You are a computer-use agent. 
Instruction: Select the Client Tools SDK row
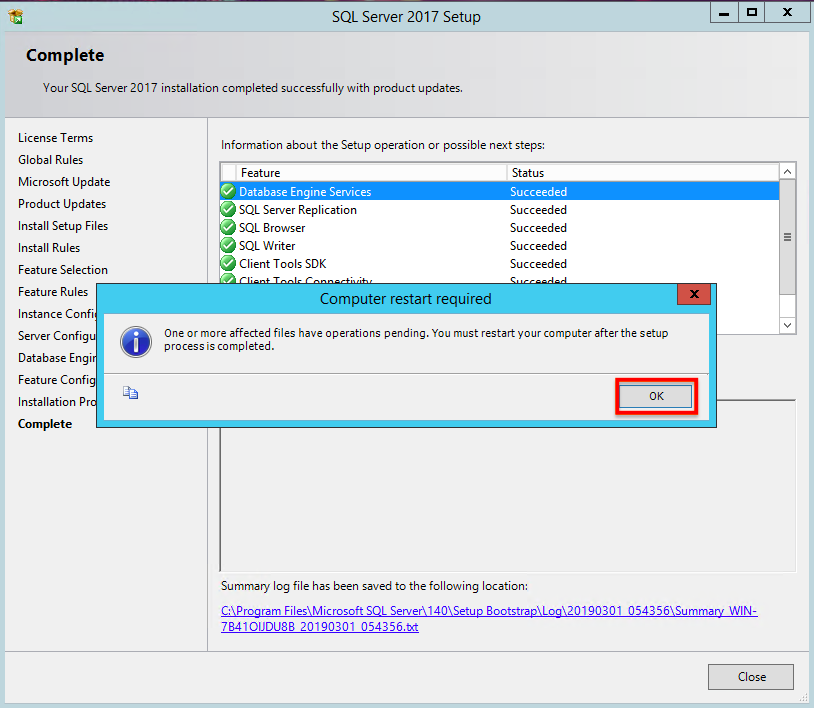coord(499,264)
